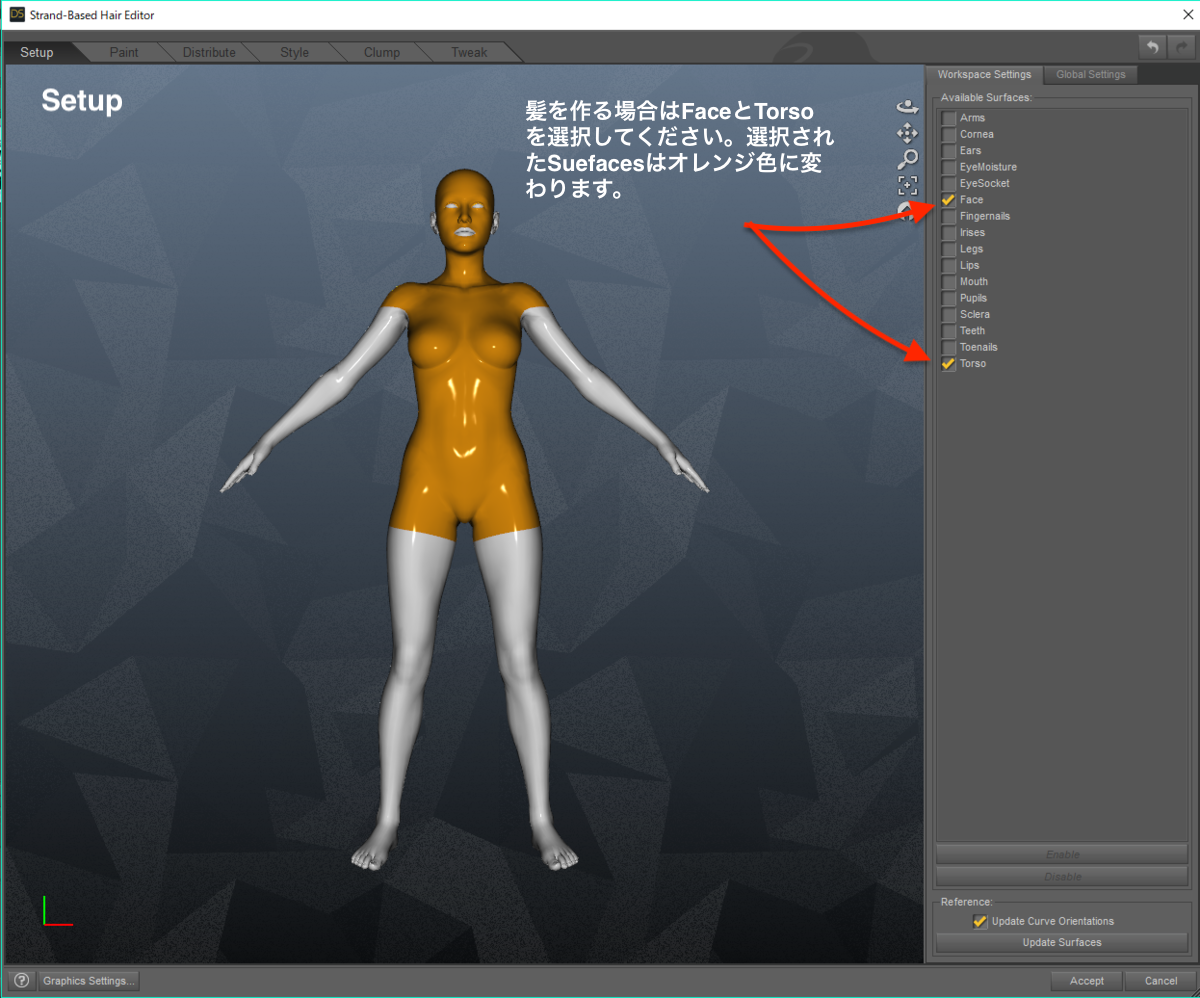Switch to the Style tab
Image resolution: width=1200 pixels, height=998 pixels.
coord(295,52)
